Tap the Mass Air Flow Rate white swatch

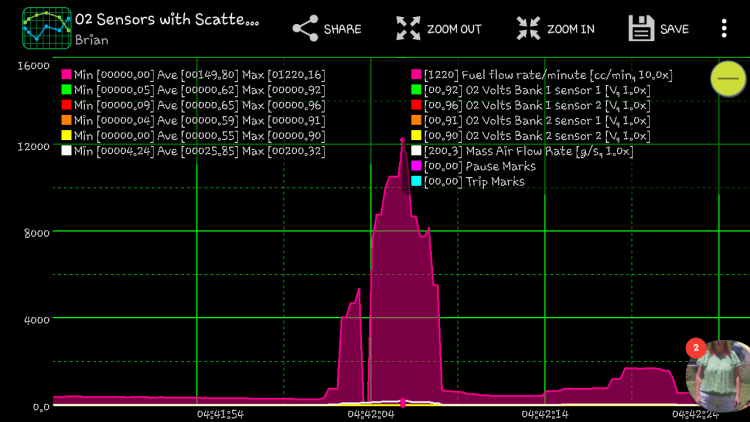tap(416, 151)
